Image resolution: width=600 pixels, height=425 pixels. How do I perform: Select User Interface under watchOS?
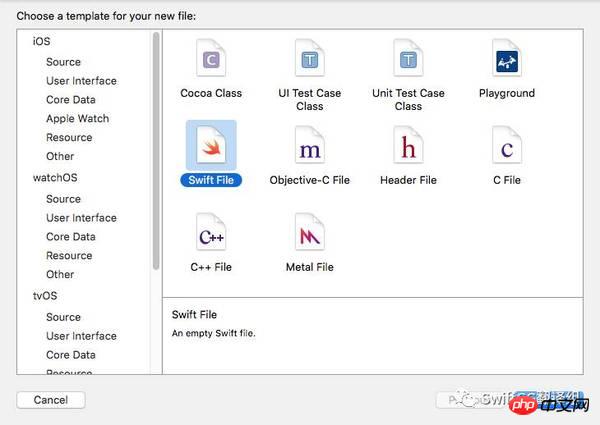point(81,218)
